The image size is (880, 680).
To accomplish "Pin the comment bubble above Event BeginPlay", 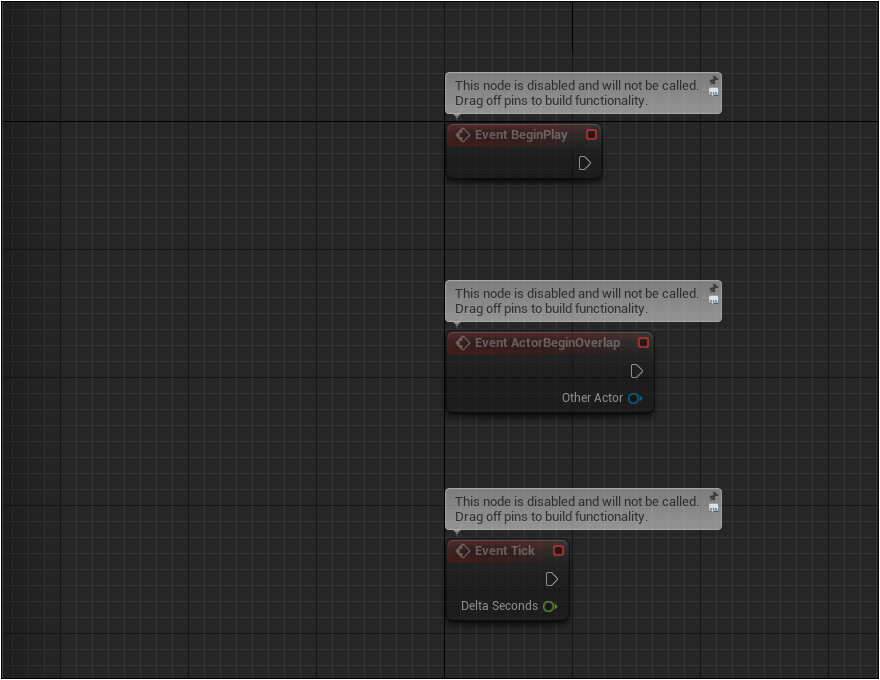I will pos(713,80).
